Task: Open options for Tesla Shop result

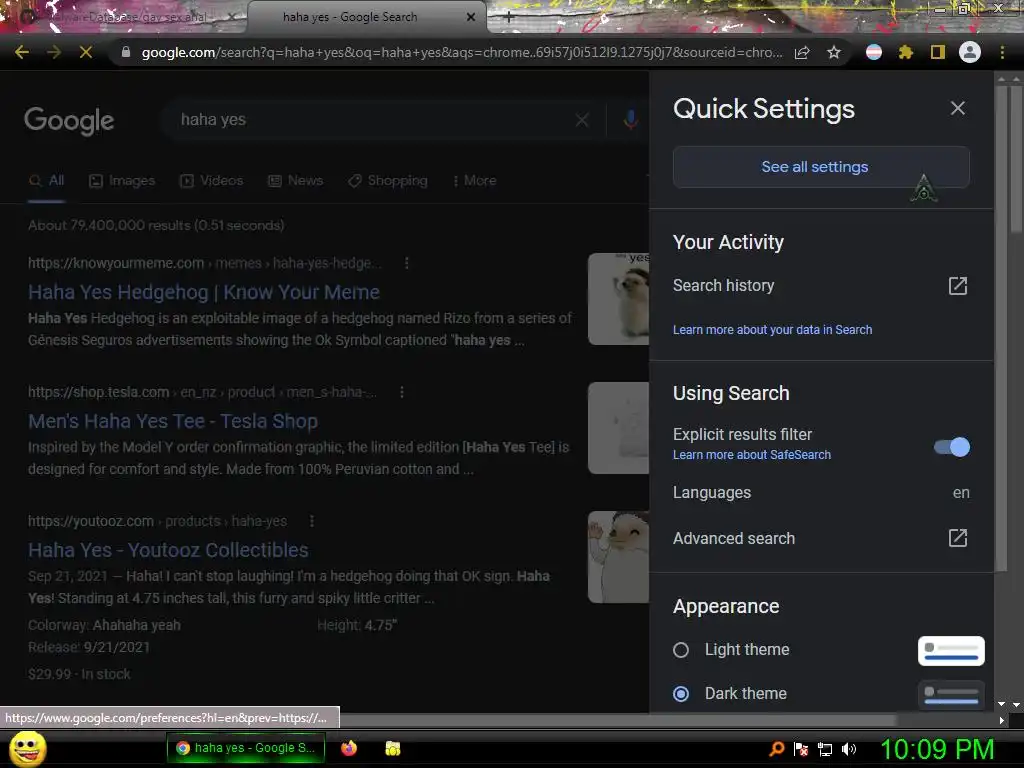Action: 402,392
